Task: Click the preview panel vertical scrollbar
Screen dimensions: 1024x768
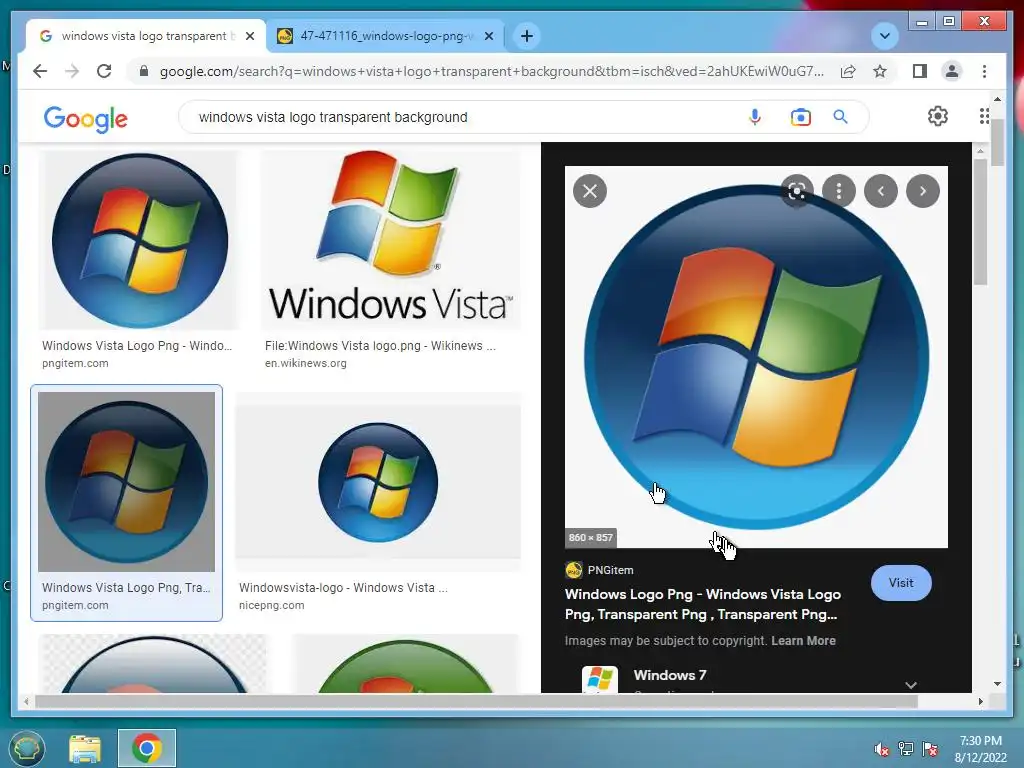Action: coord(980,222)
